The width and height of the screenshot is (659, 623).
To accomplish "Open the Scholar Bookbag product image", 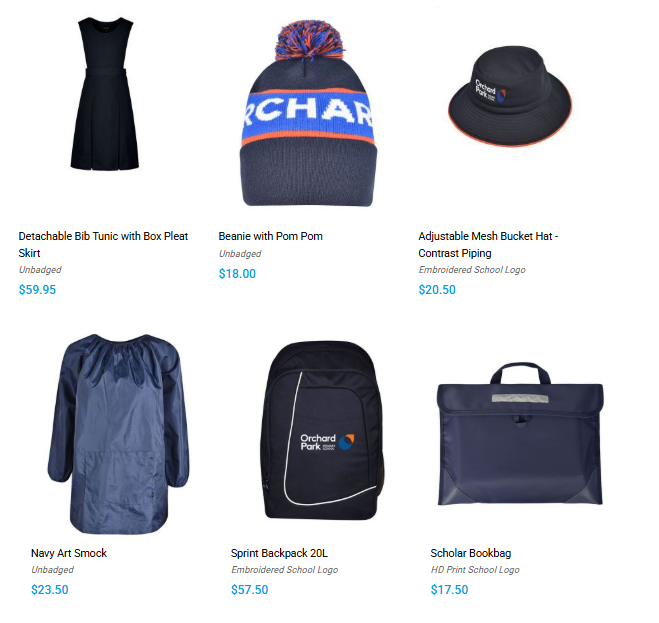I will pyautogui.click(x=520, y=433).
